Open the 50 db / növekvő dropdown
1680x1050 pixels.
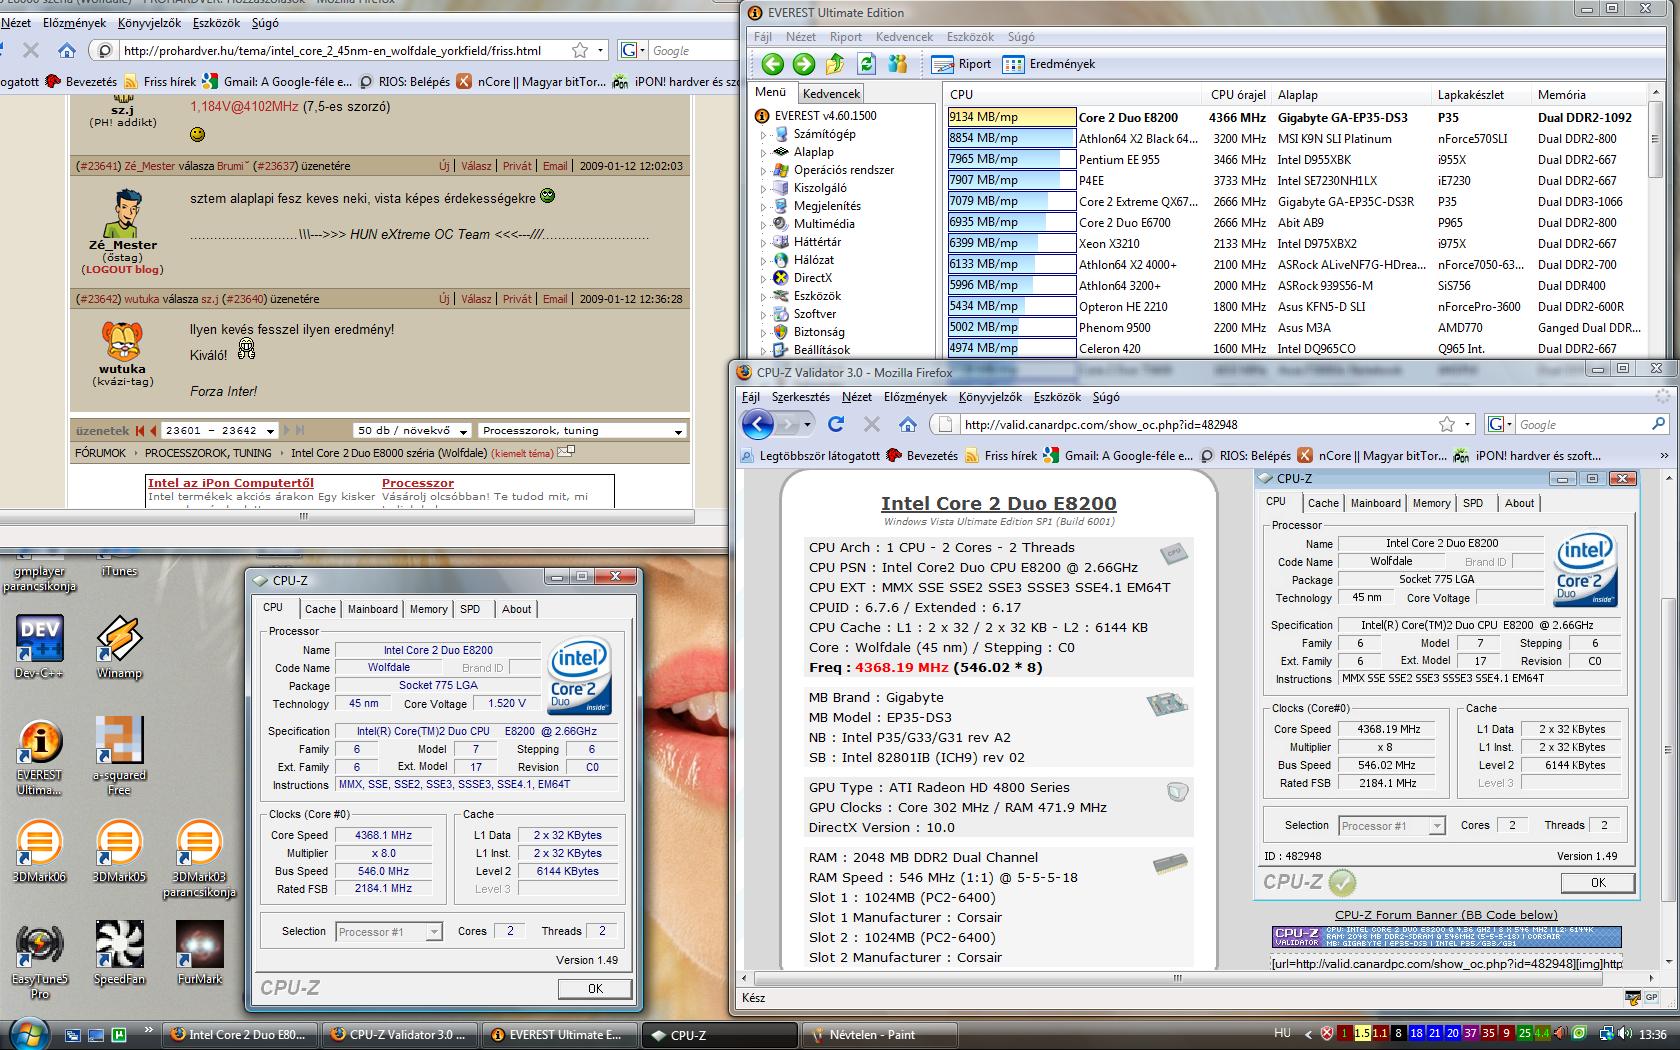[412, 431]
